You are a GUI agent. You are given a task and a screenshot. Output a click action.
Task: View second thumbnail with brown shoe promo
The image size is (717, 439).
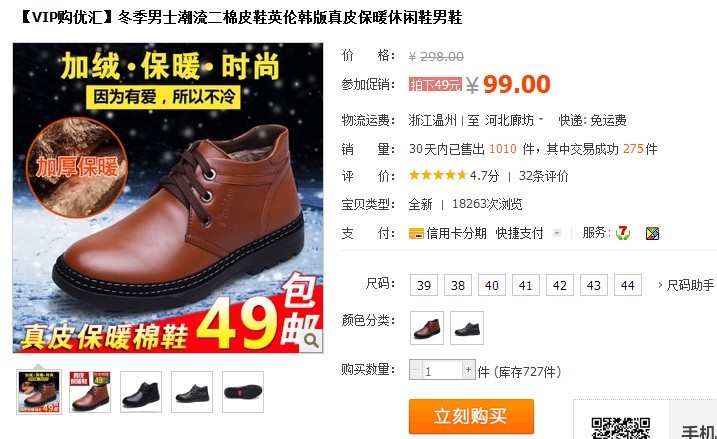coord(90,392)
